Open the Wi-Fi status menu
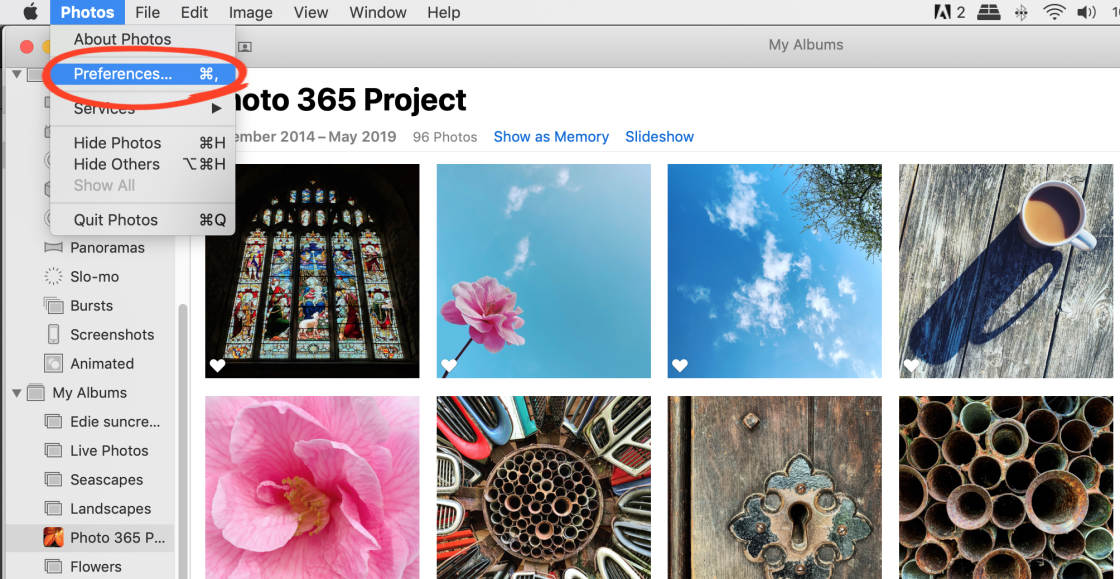 (1054, 12)
